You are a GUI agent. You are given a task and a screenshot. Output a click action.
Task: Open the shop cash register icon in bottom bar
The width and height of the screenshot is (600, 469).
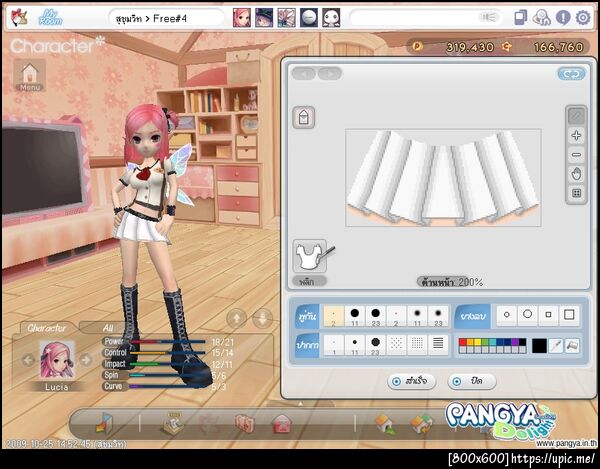tap(172, 423)
